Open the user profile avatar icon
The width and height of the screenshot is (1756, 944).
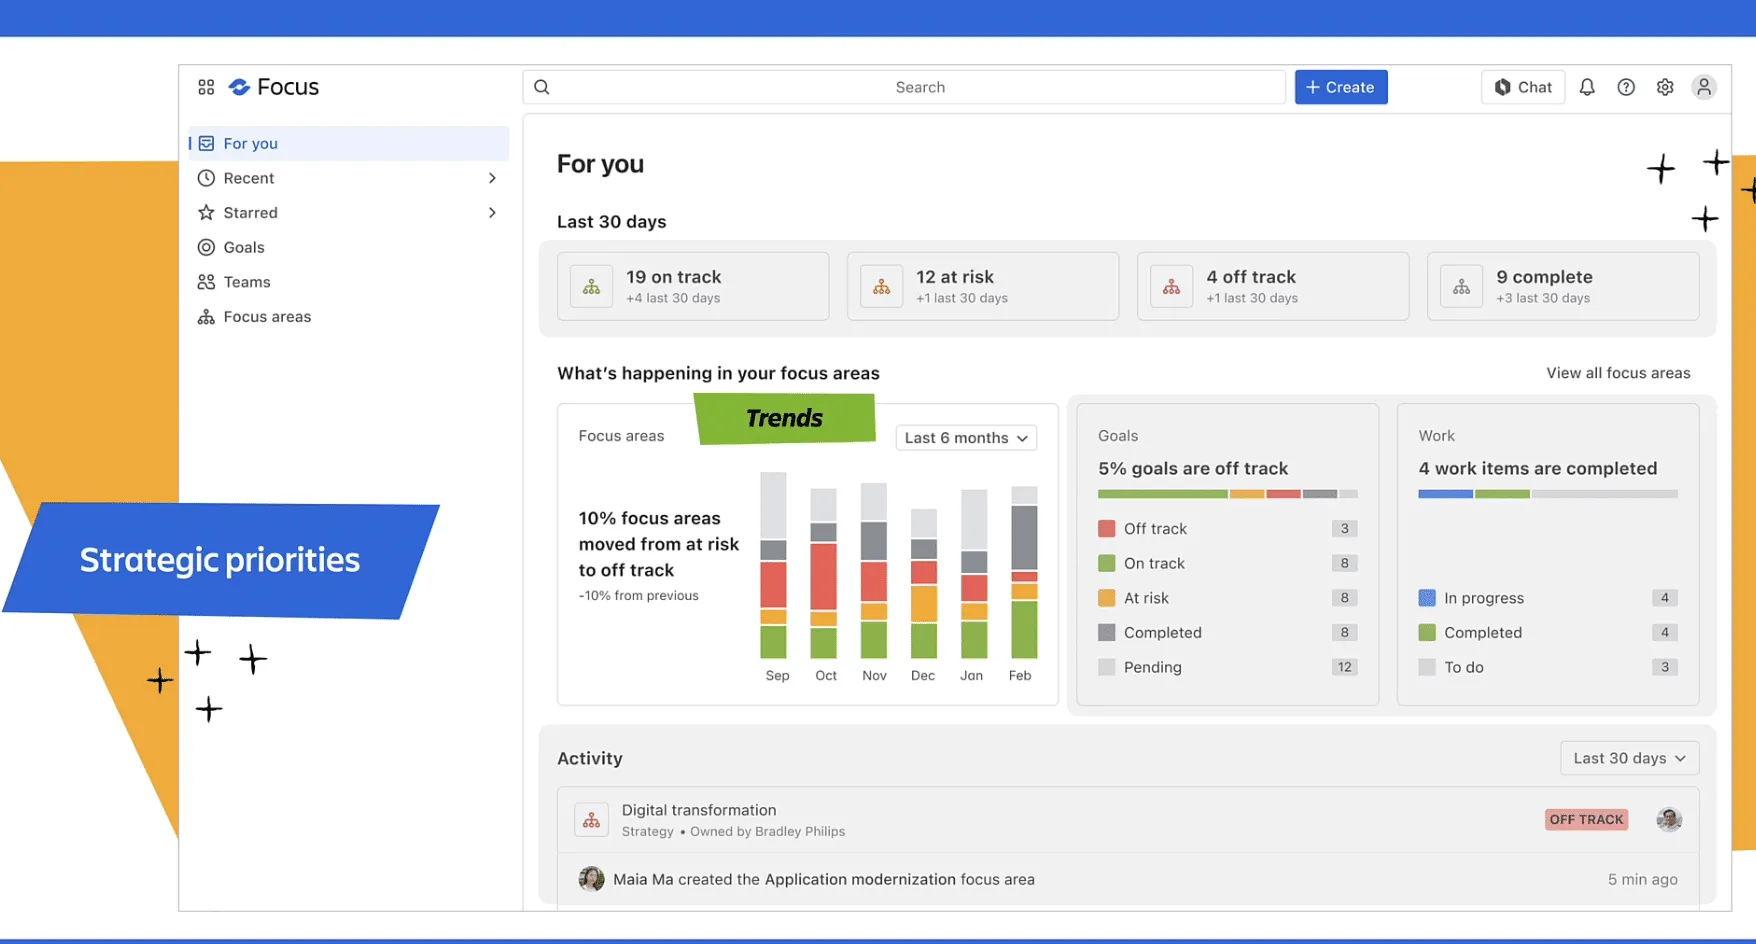coord(1704,87)
